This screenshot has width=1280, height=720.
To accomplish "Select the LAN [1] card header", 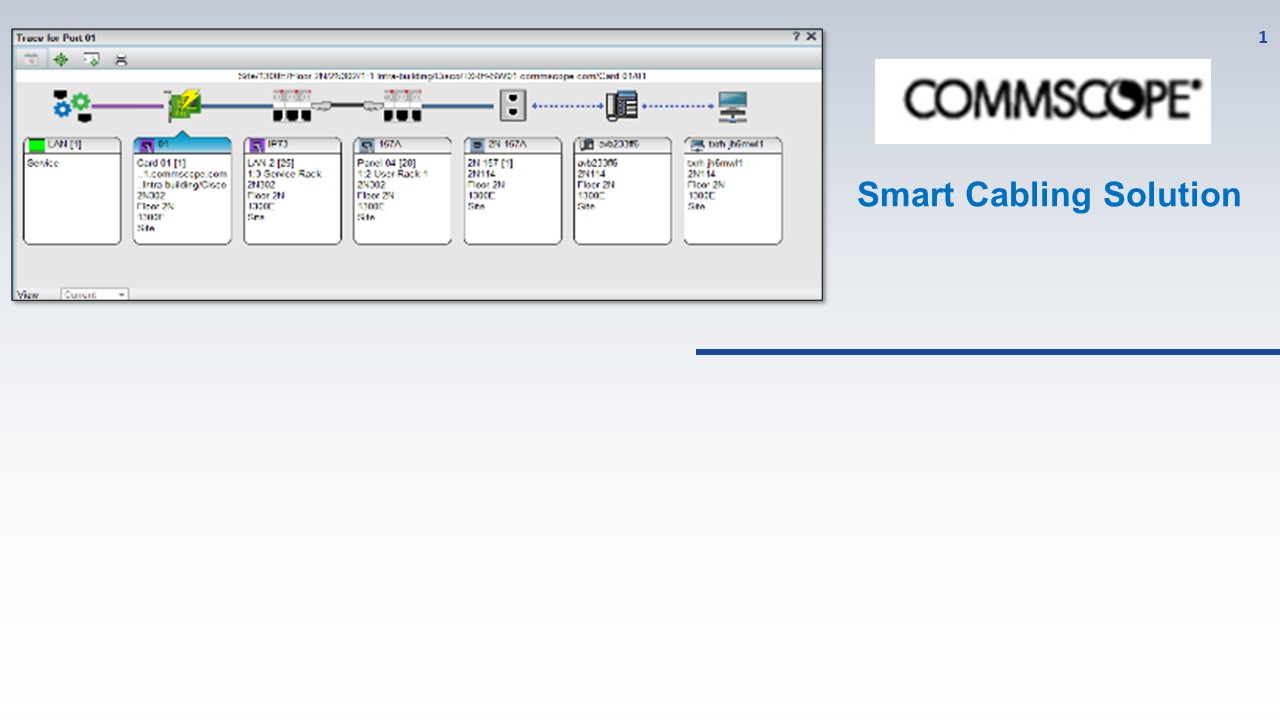I will click(72, 146).
